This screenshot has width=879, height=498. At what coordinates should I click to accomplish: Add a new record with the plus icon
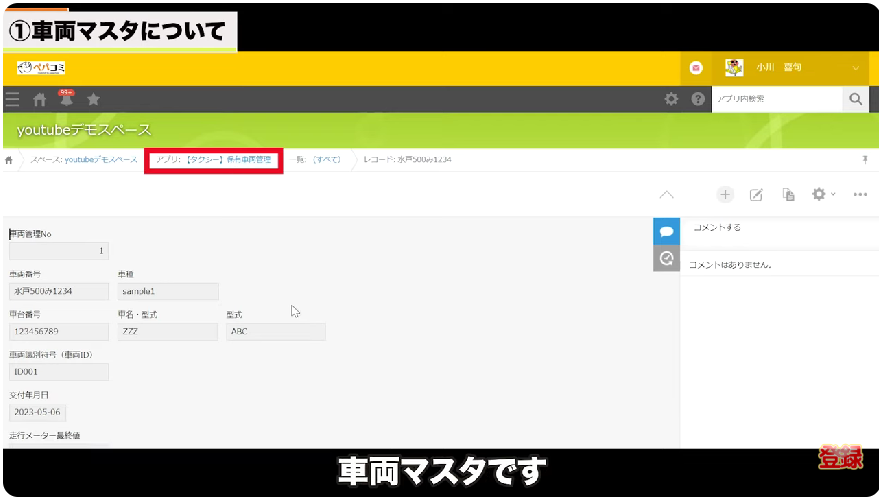(725, 194)
